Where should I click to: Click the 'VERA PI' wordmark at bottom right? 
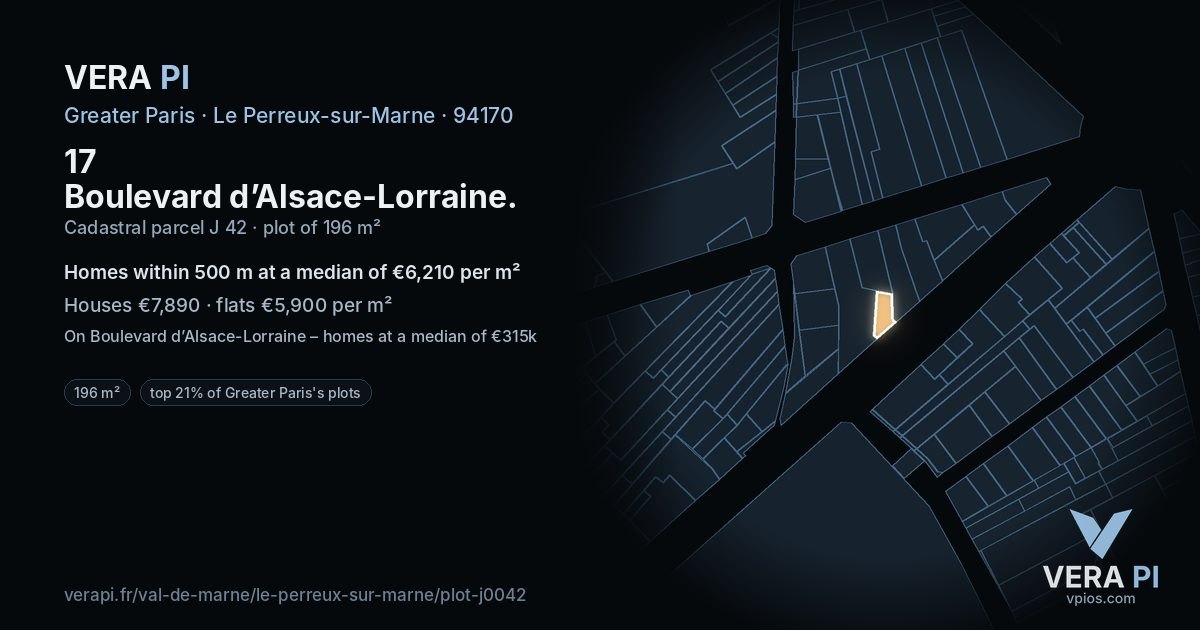pyautogui.click(x=1100, y=576)
